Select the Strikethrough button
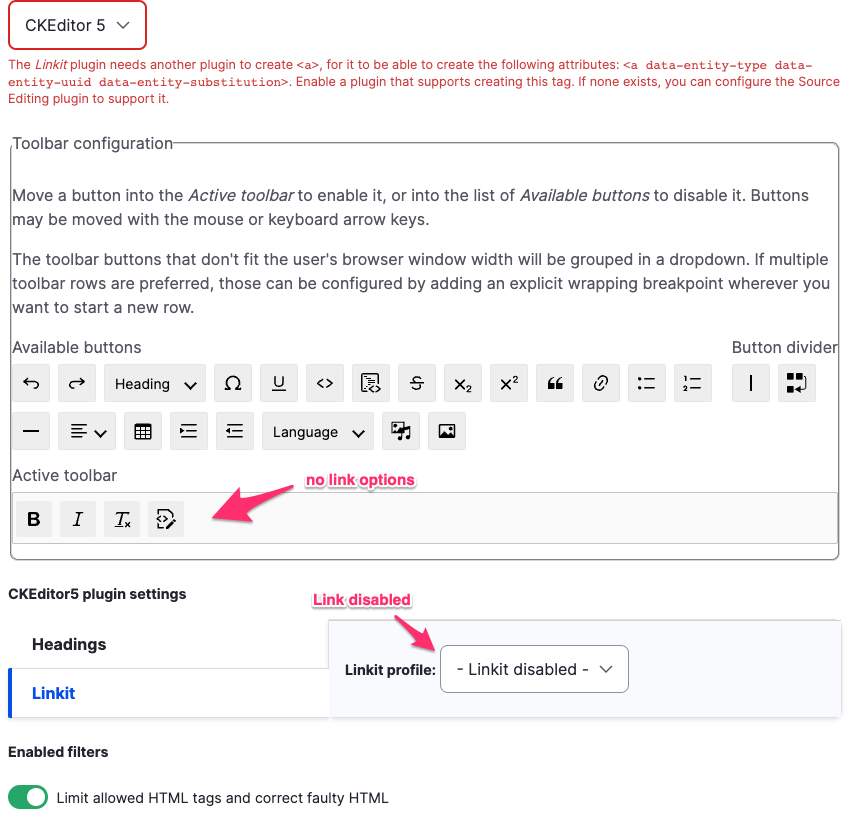Screen dimensions: 848x827 pos(416,383)
